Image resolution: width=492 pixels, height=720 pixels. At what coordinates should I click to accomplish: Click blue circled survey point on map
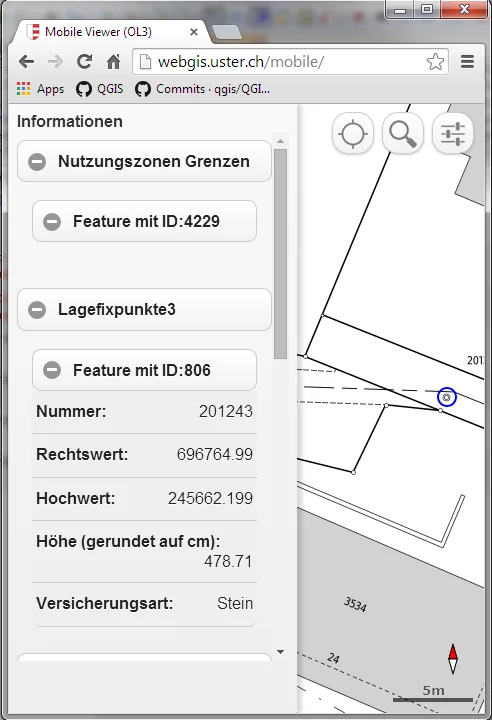pyautogui.click(x=447, y=397)
